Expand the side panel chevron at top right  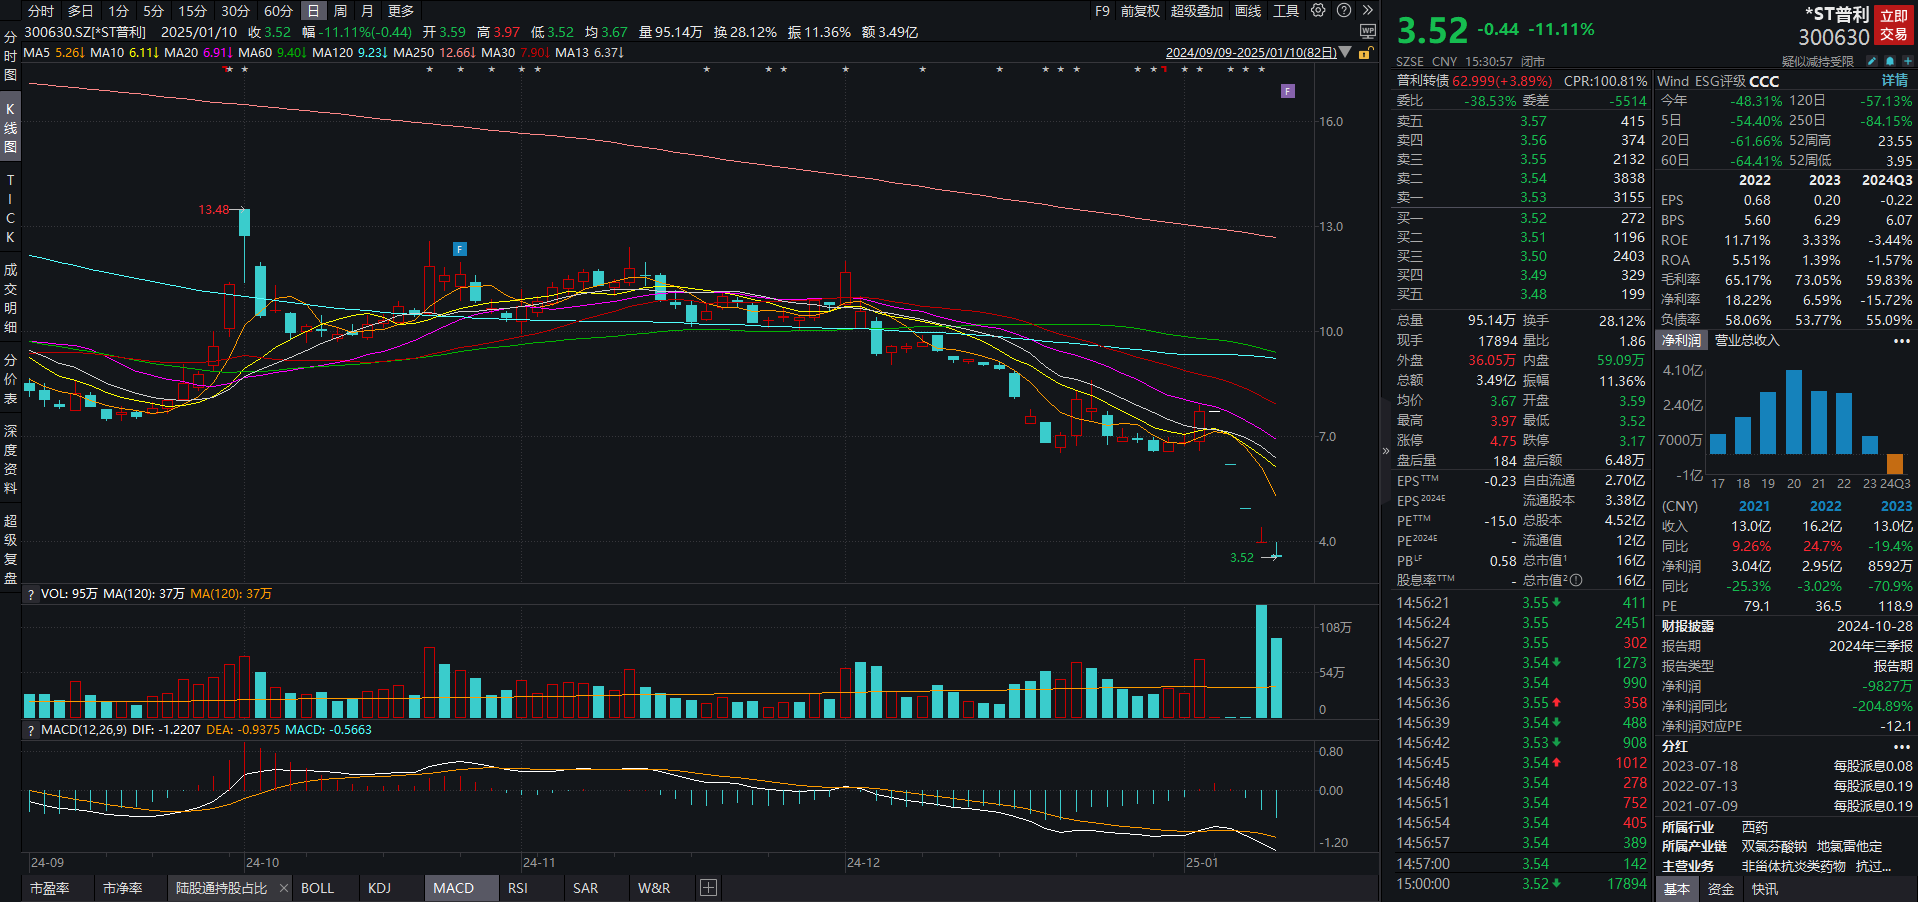coord(1367,11)
